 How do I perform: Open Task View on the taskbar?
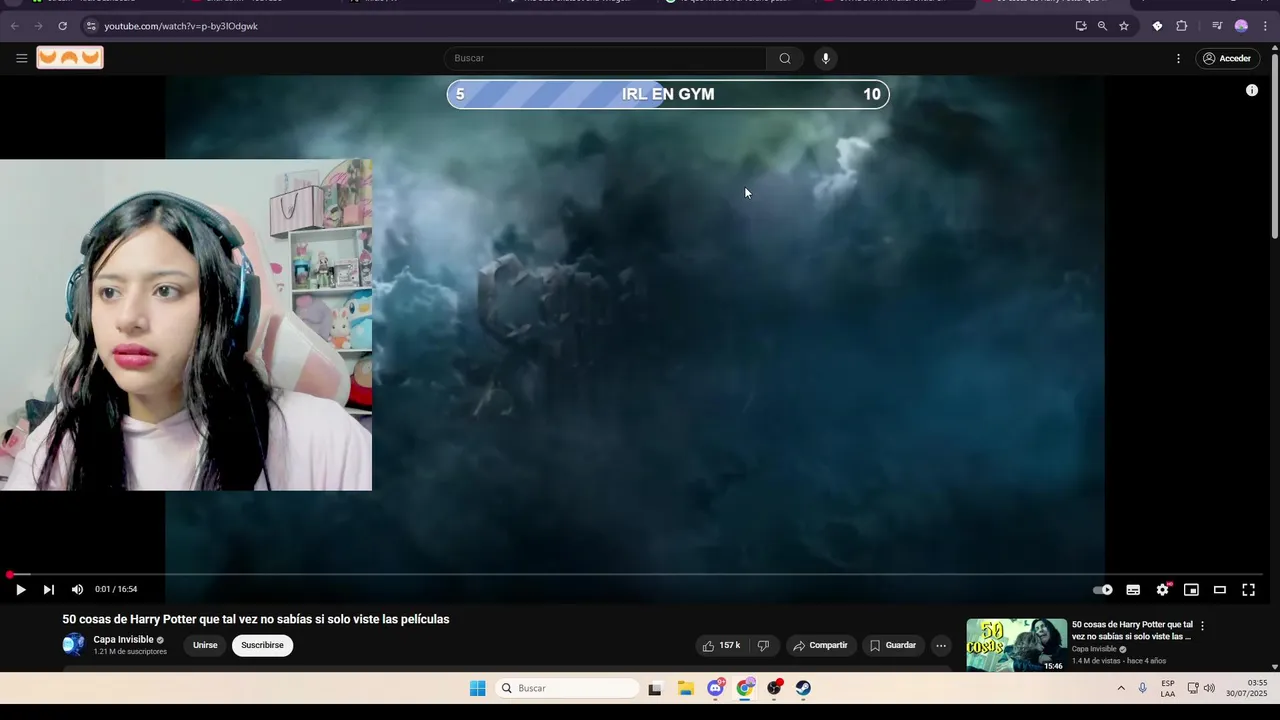pos(655,688)
